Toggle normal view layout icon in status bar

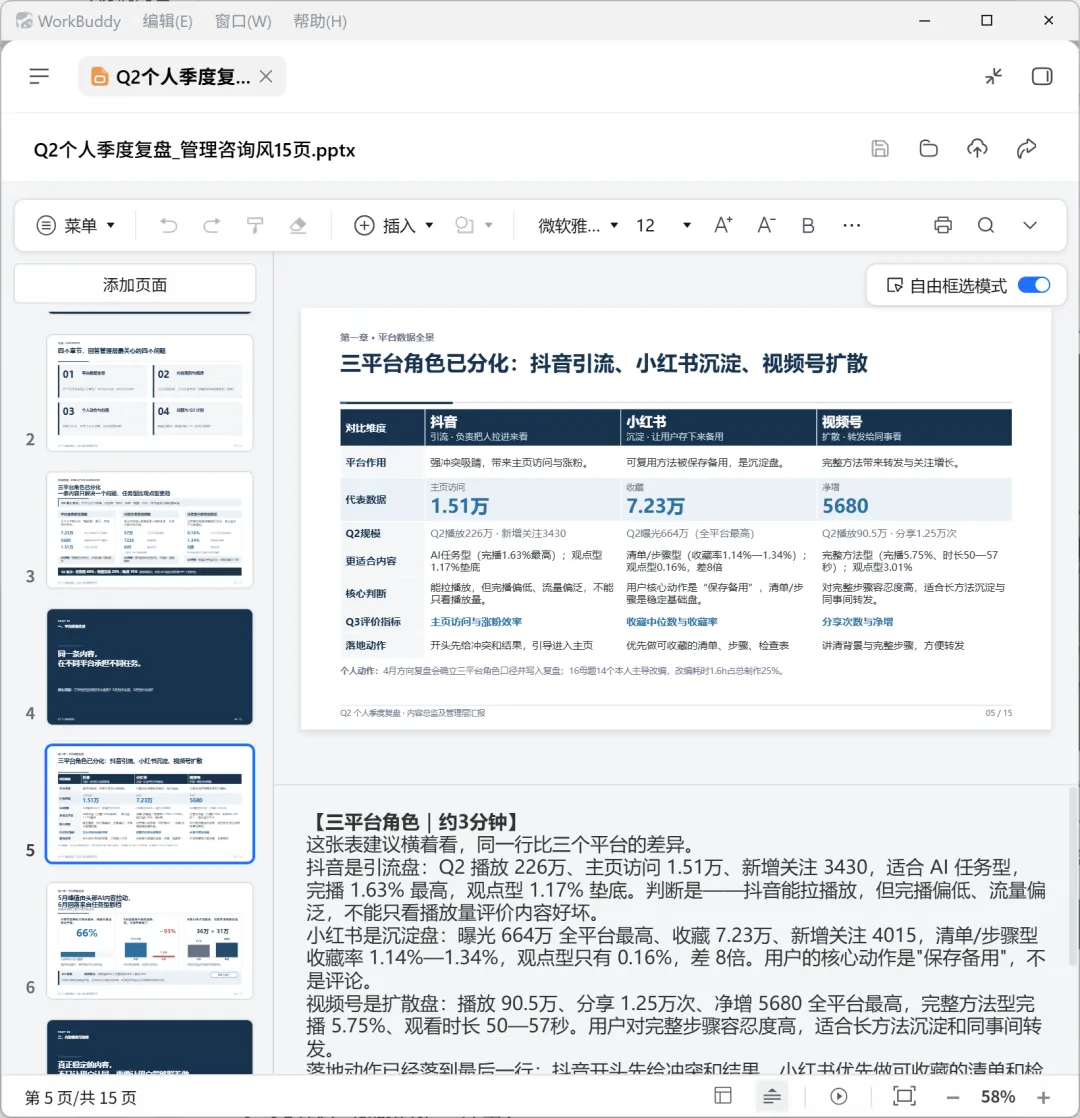pyautogui.click(x=723, y=1096)
